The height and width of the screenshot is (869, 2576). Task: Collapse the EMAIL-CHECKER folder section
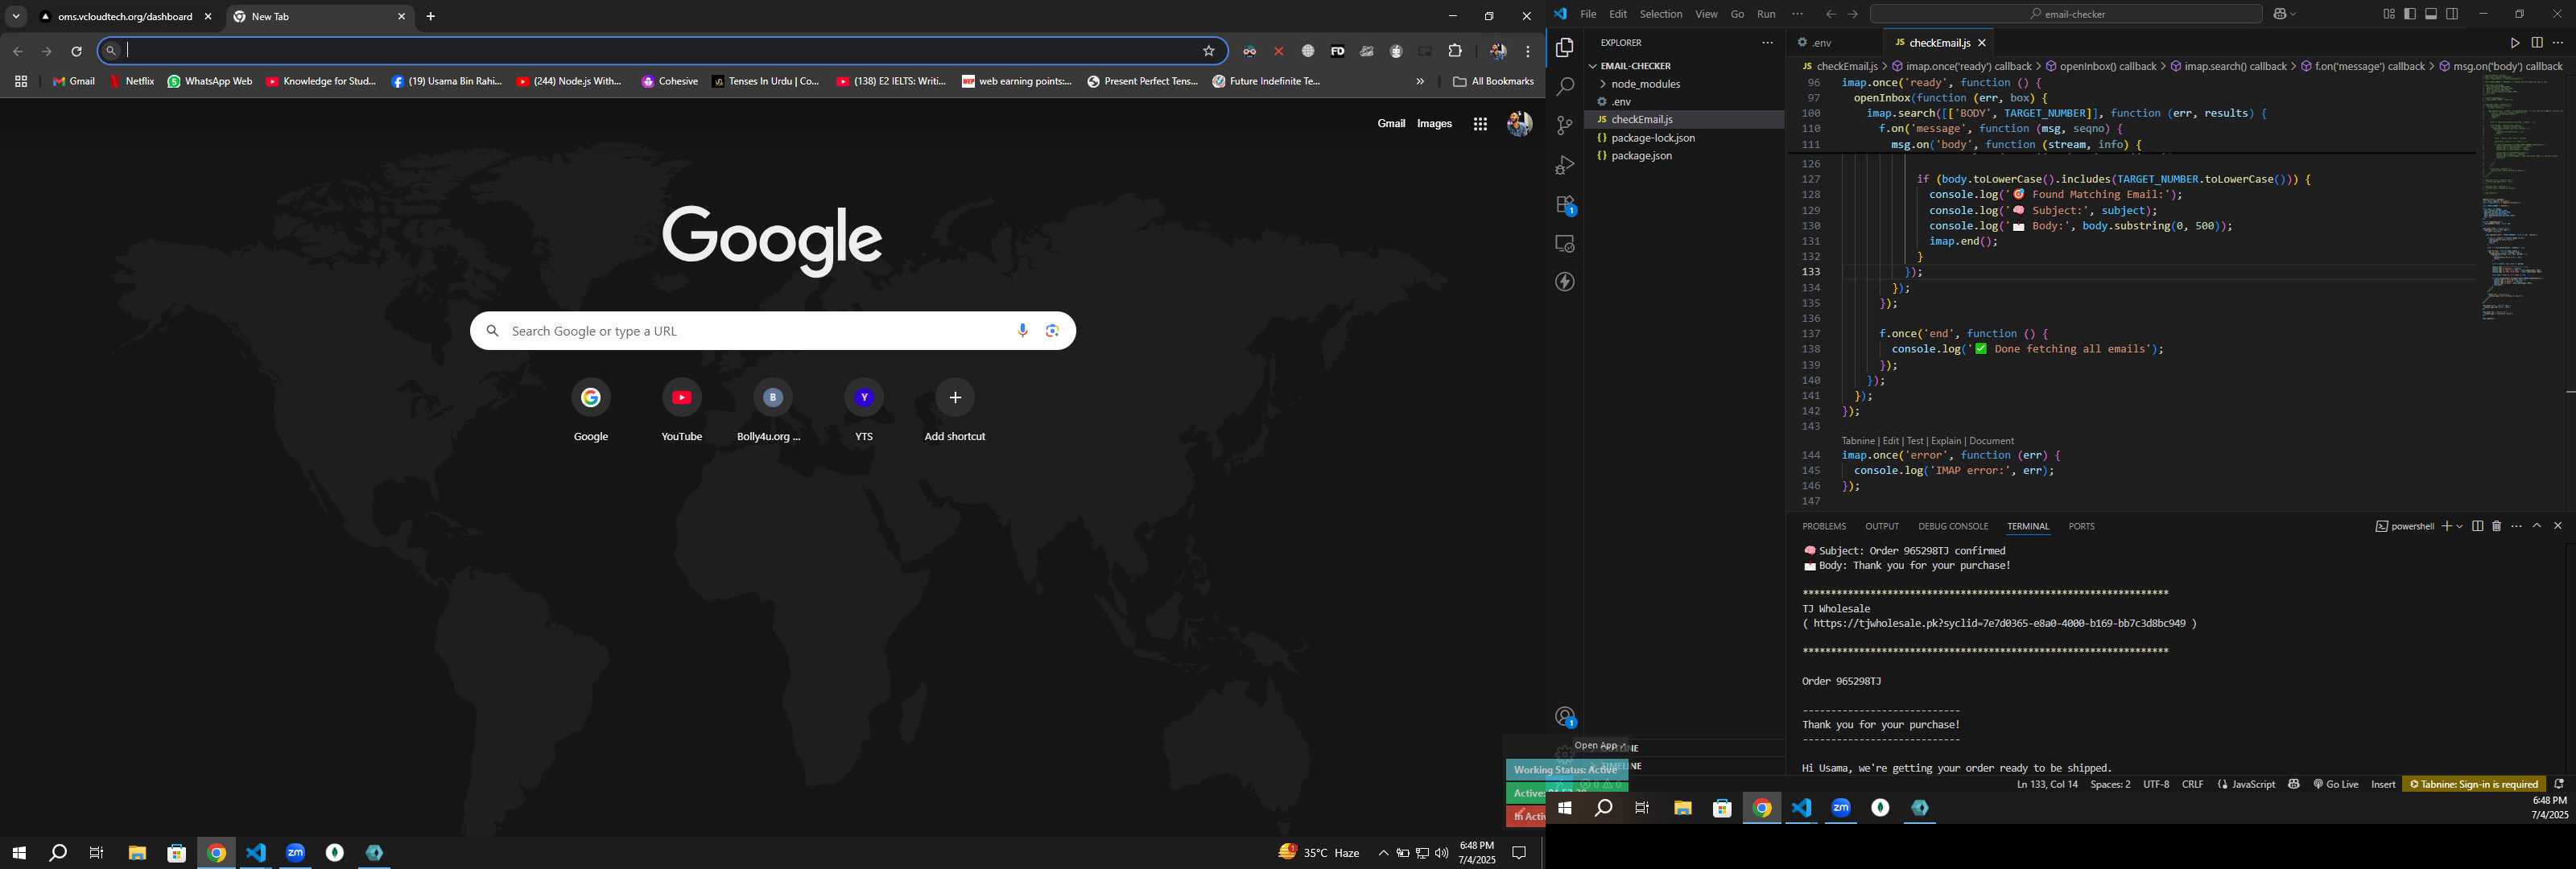[1635, 66]
